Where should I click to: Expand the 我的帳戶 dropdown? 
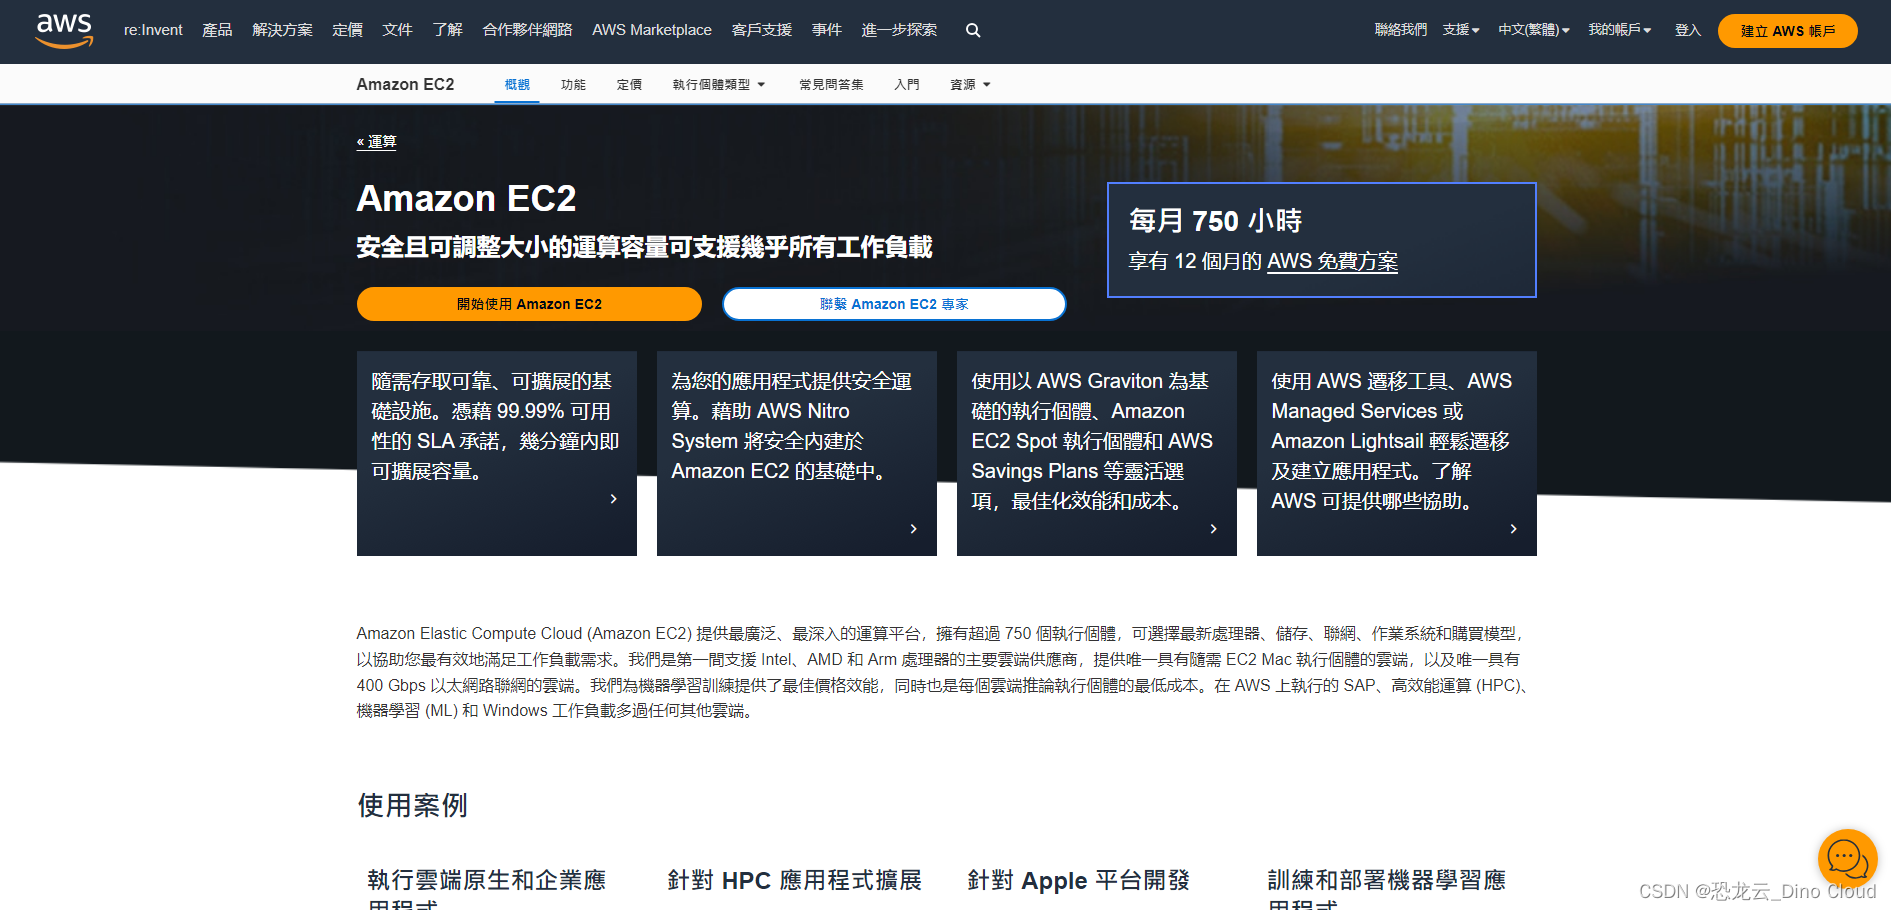(1619, 30)
